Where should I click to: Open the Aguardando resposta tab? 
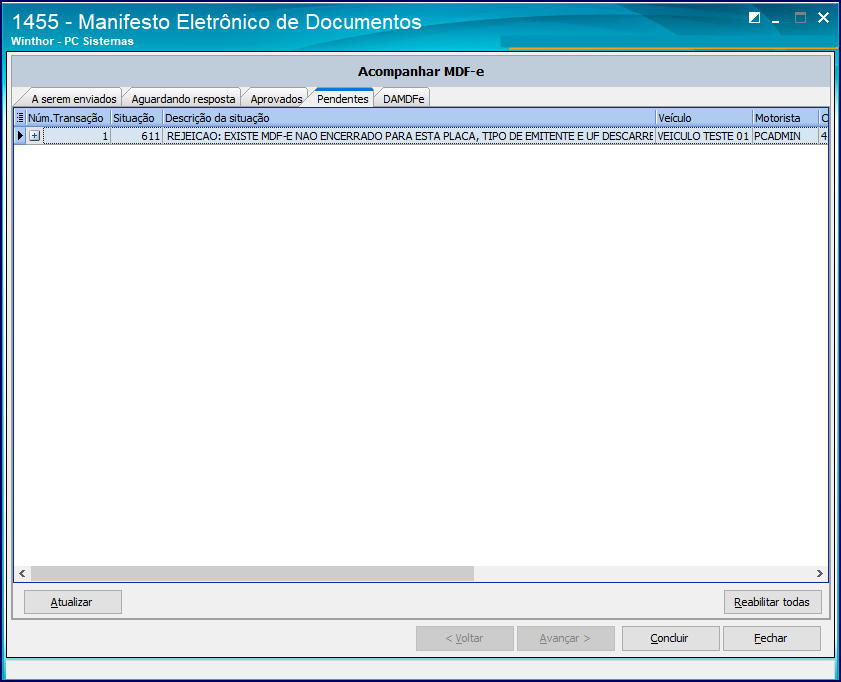click(x=183, y=99)
